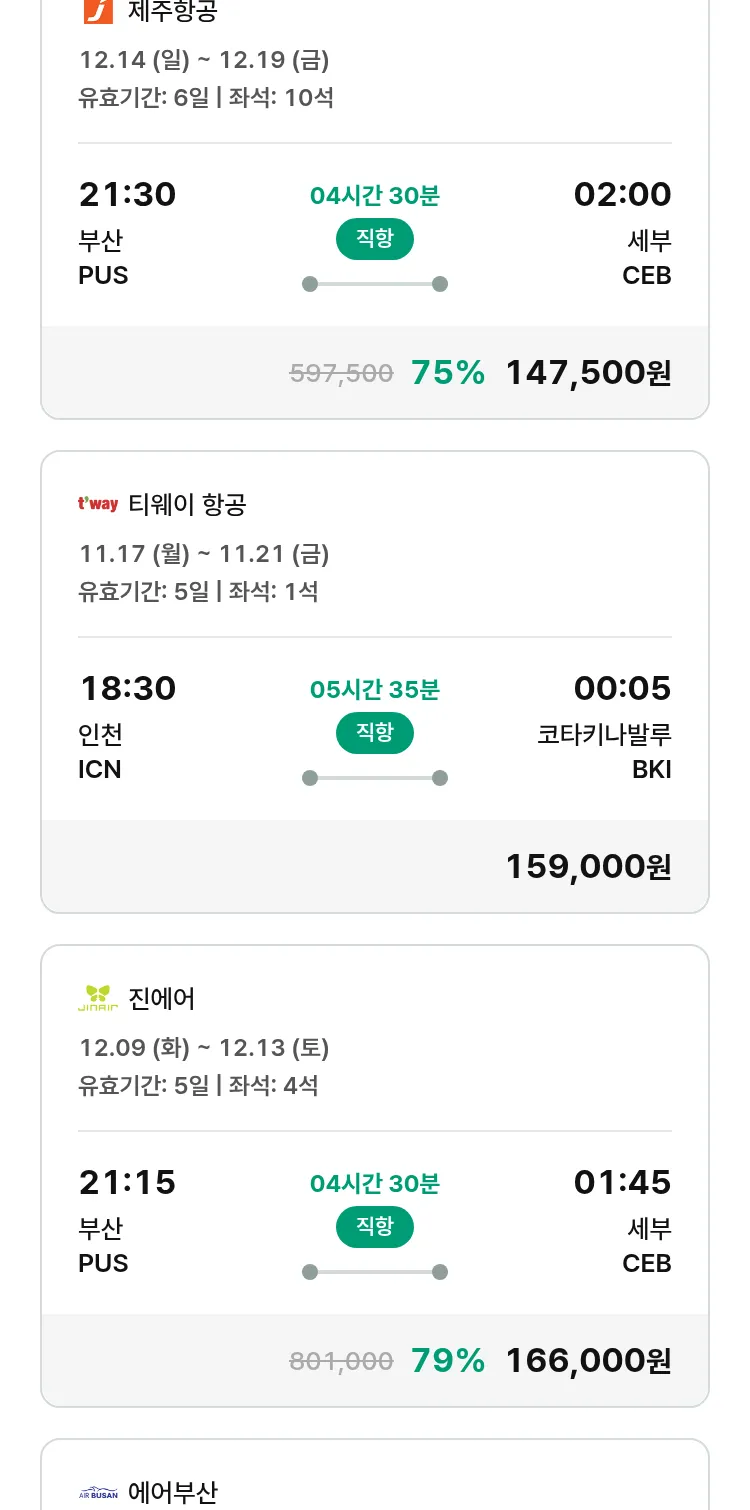Click the Jin Air butterfly logo
Viewport: 750px width, 1510px height.
coord(98,998)
